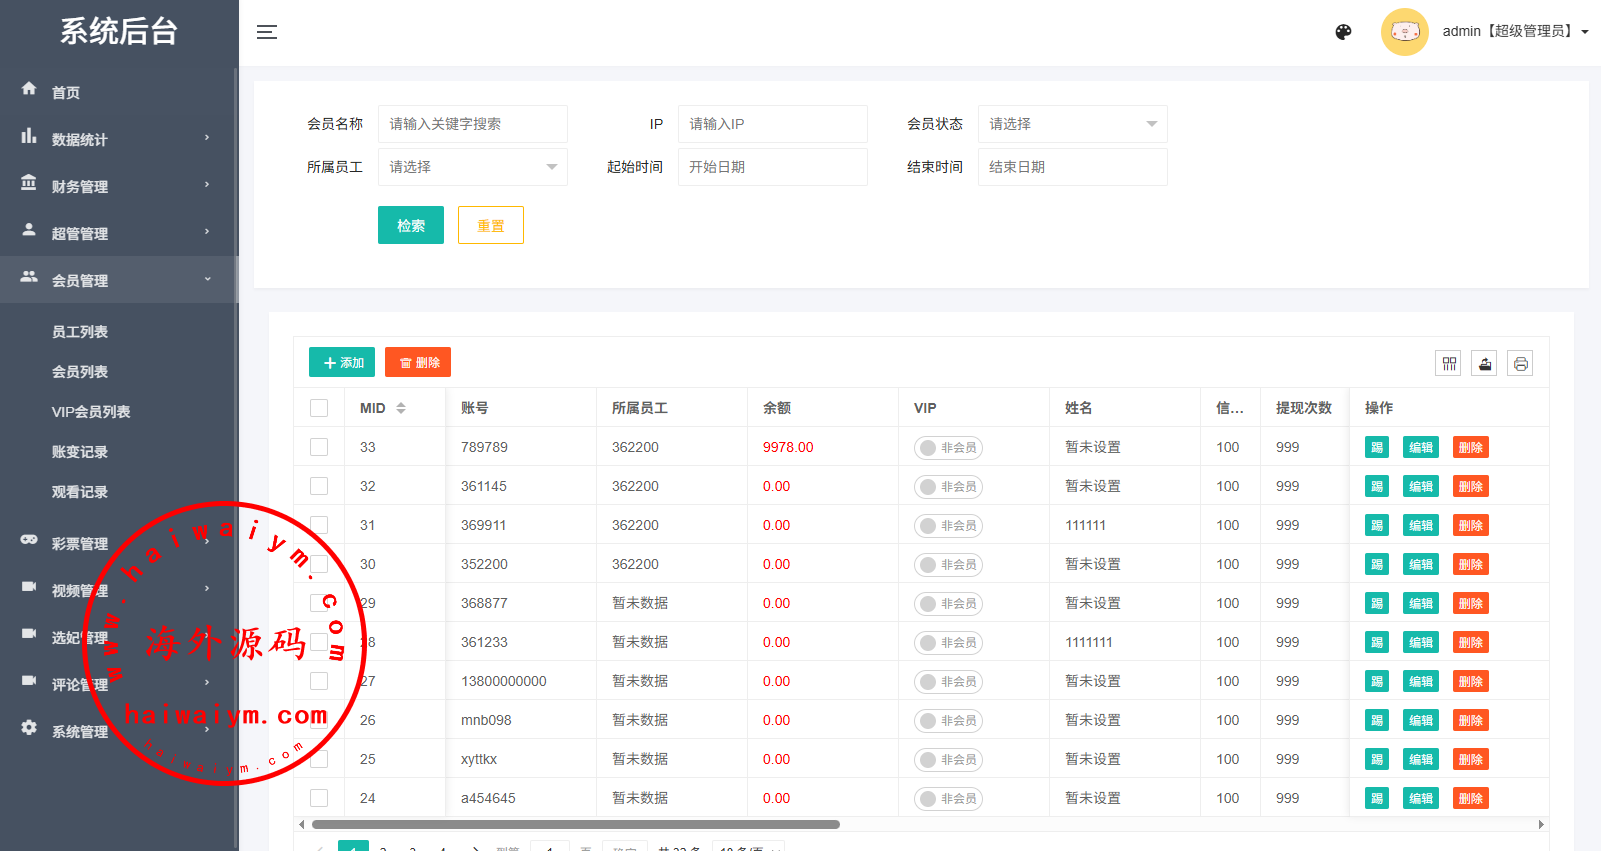The image size is (1601, 851).
Task: Click the green 检索 search button
Action: (410, 226)
